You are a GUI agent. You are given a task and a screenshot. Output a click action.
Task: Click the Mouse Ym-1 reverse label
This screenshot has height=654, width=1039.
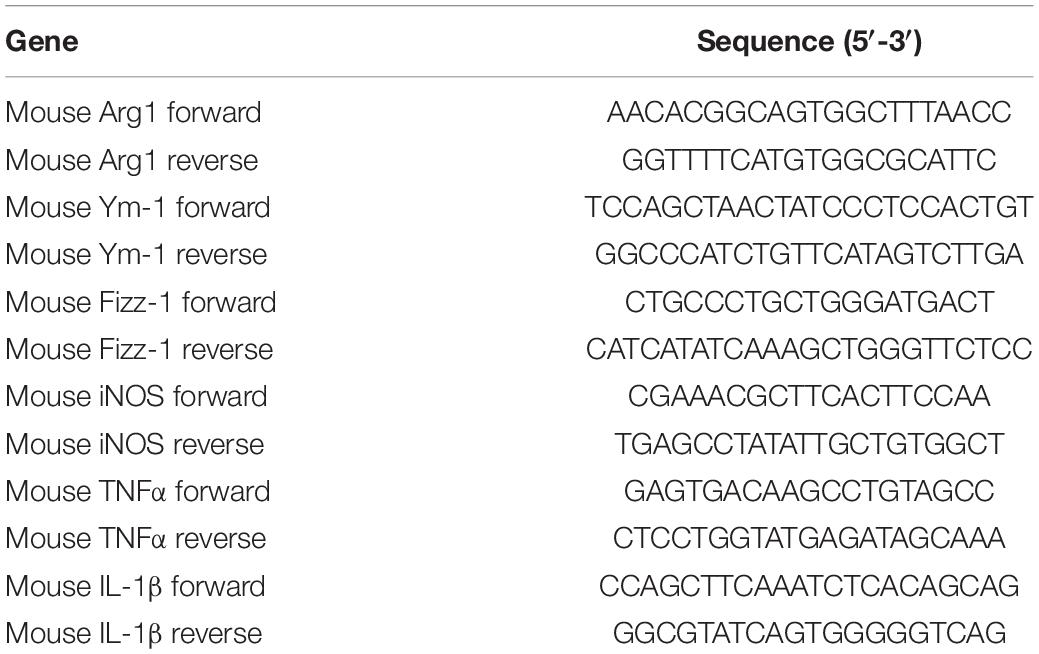137,254
